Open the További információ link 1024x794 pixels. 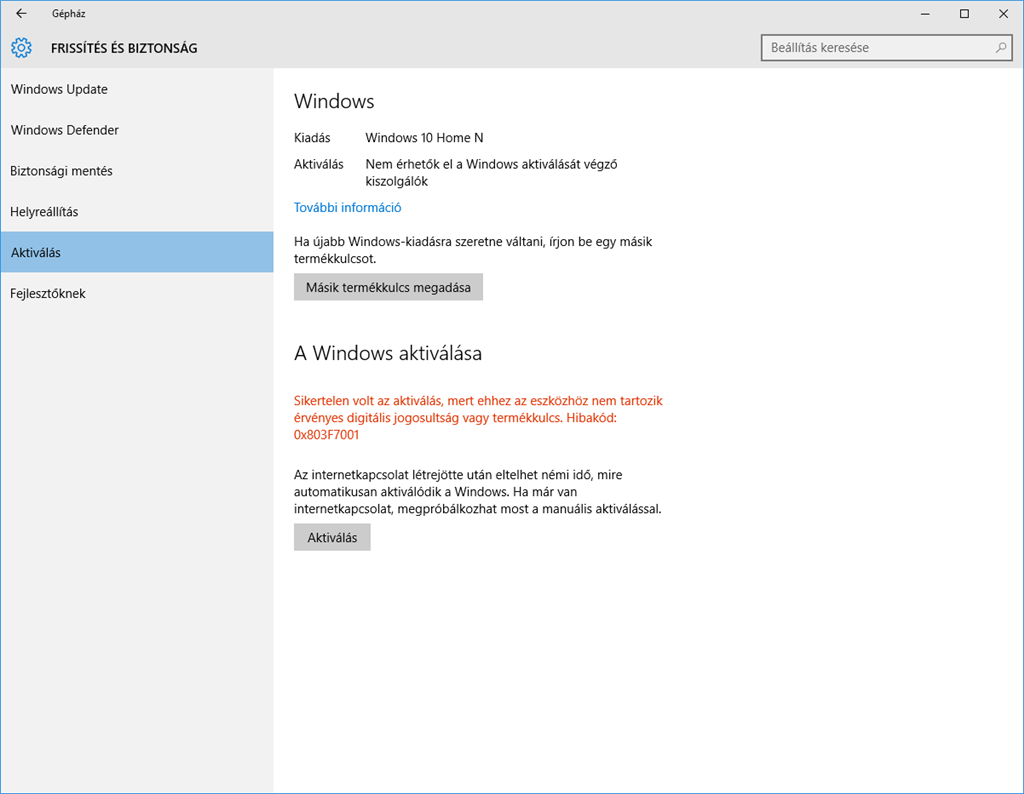tap(347, 208)
